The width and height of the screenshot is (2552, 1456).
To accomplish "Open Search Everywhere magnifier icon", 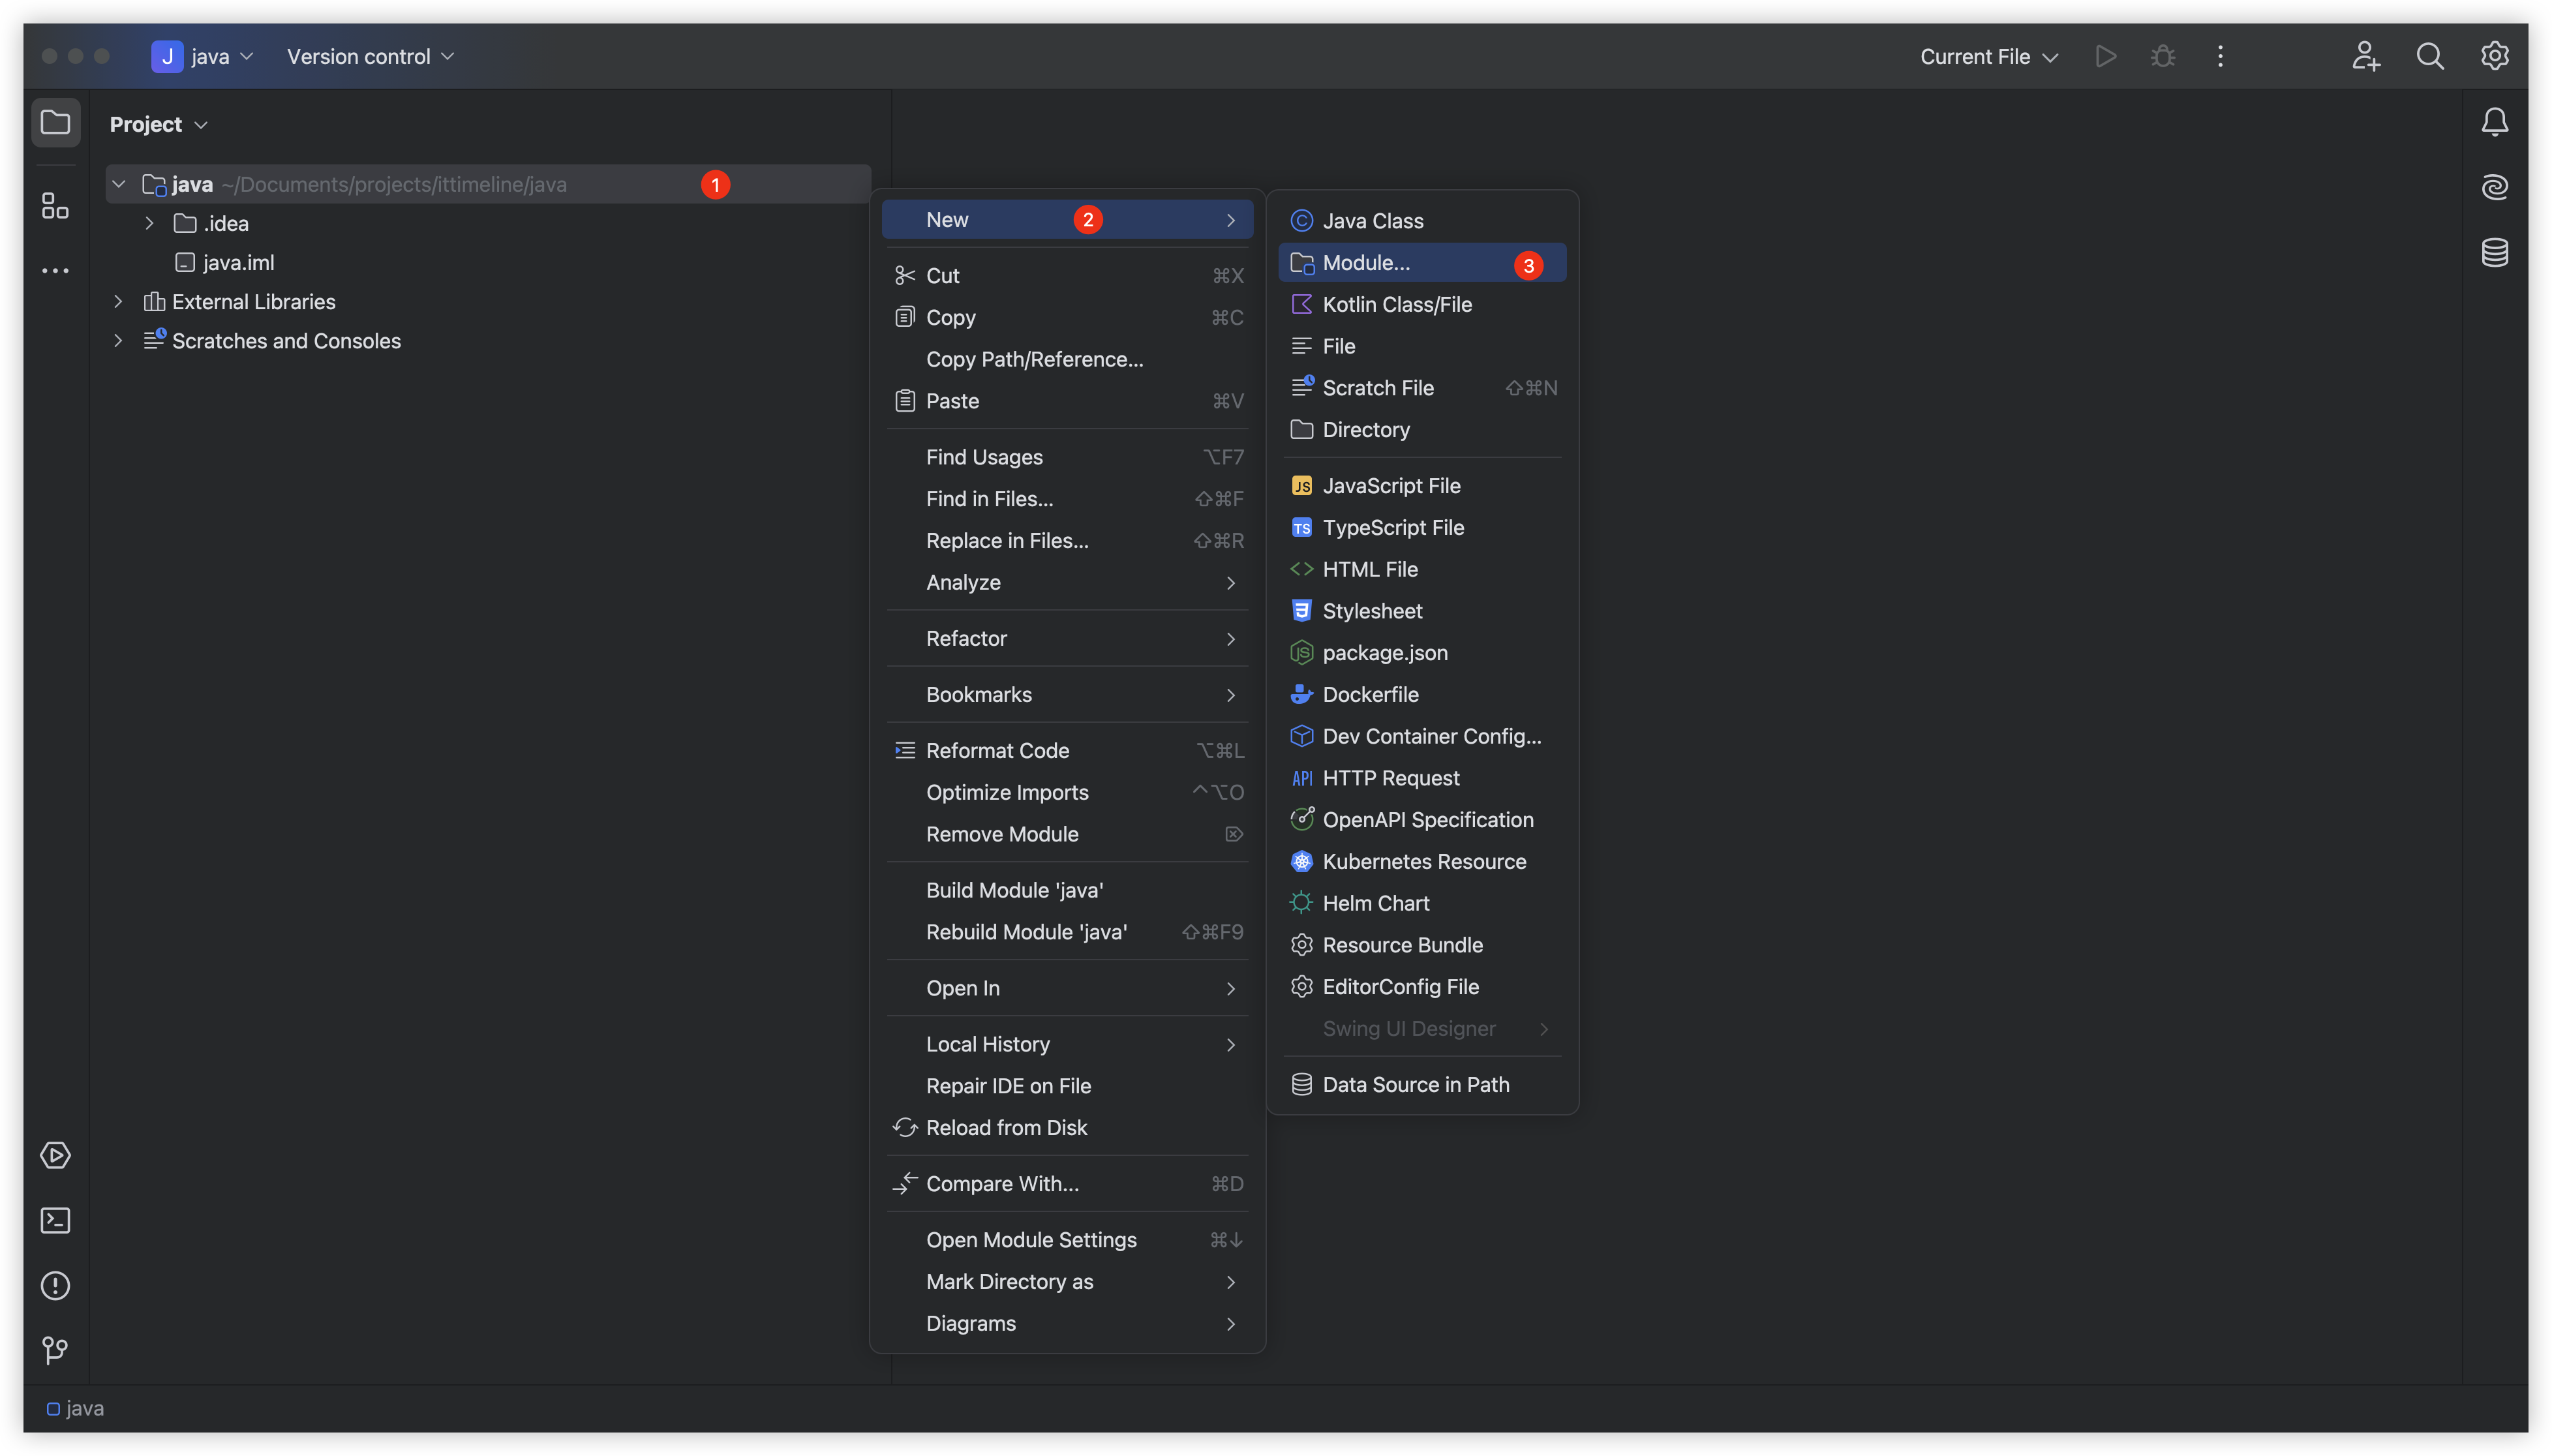I will tap(2429, 56).
